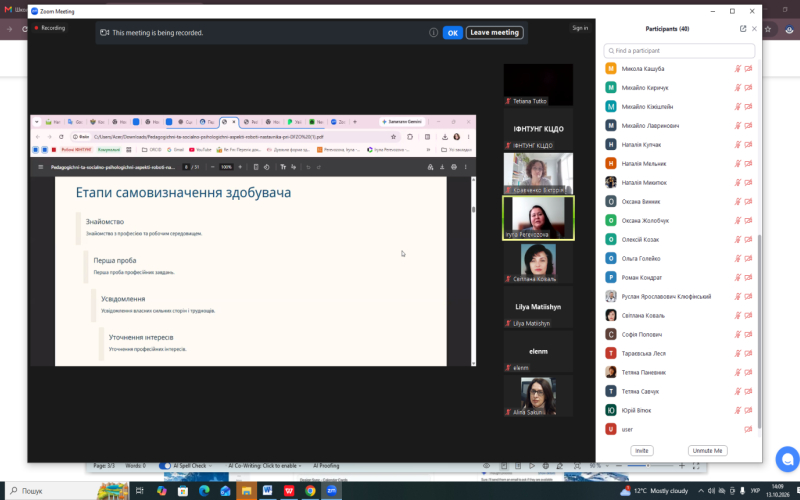Viewport: 800px width, 500px height.
Task: Select Світлана Коваль's video tile
Action: [538, 263]
